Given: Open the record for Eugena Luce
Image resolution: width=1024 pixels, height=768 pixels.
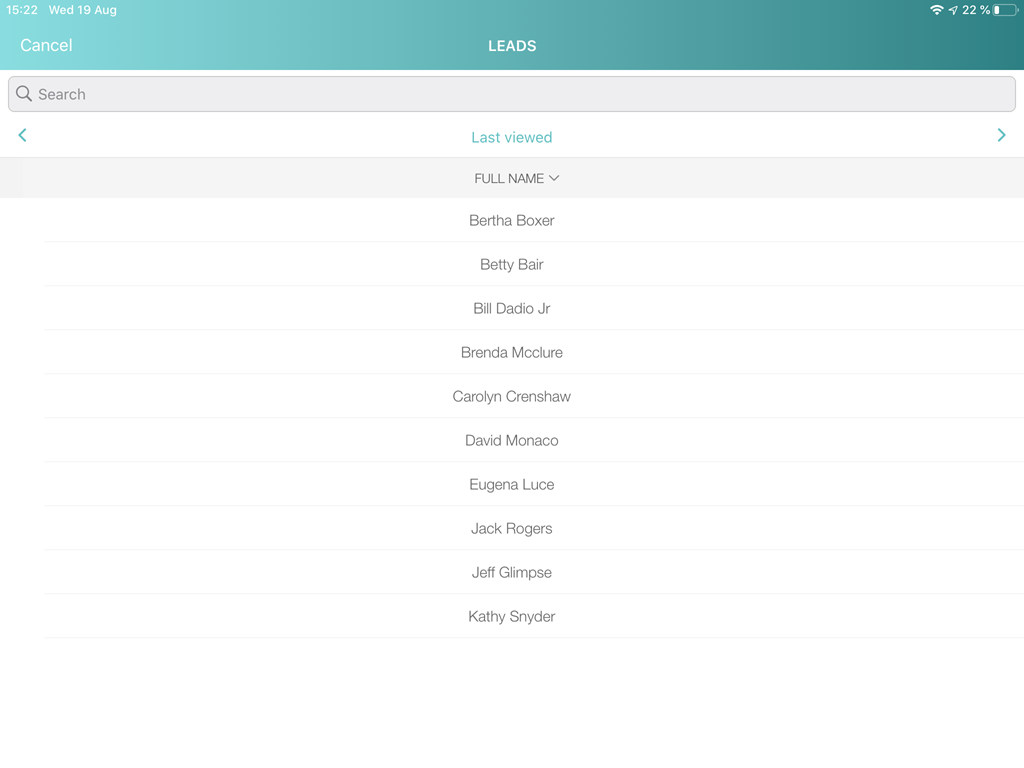Looking at the screenshot, I should click(x=512, y=484).
